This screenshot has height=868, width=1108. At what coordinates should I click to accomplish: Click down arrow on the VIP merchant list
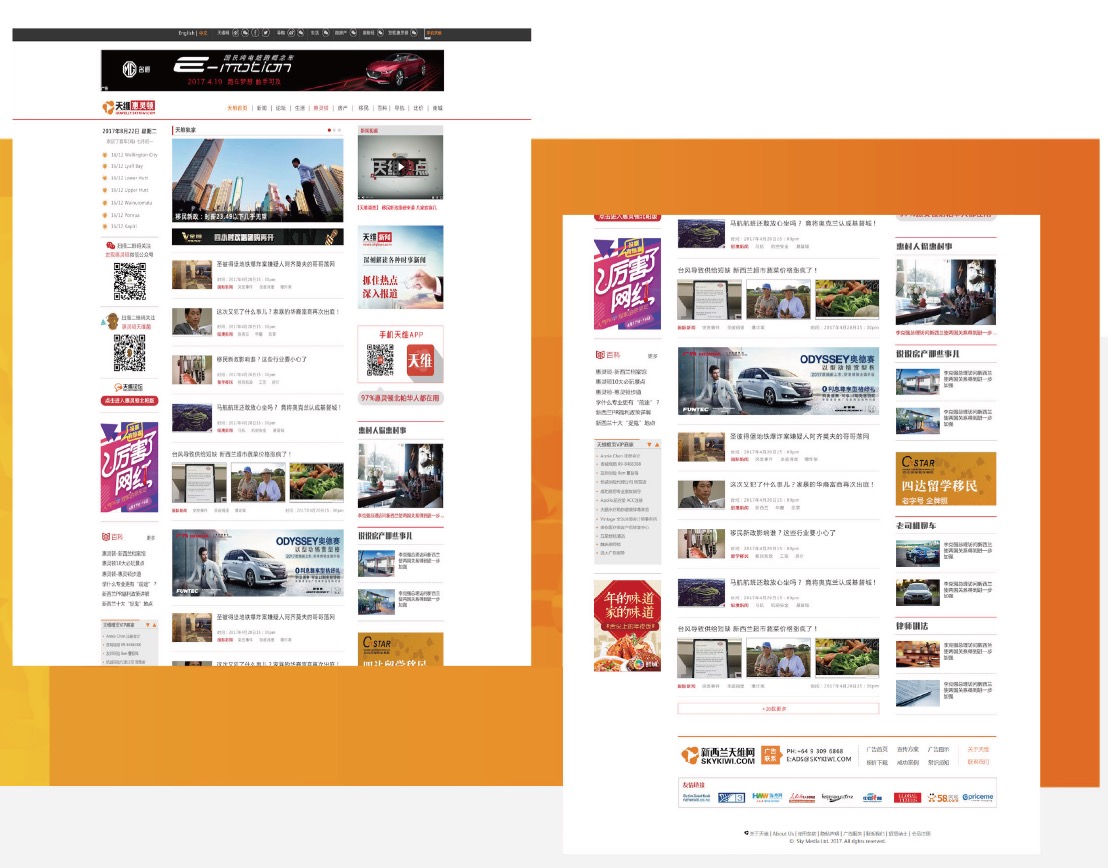[x=647, y=444]
